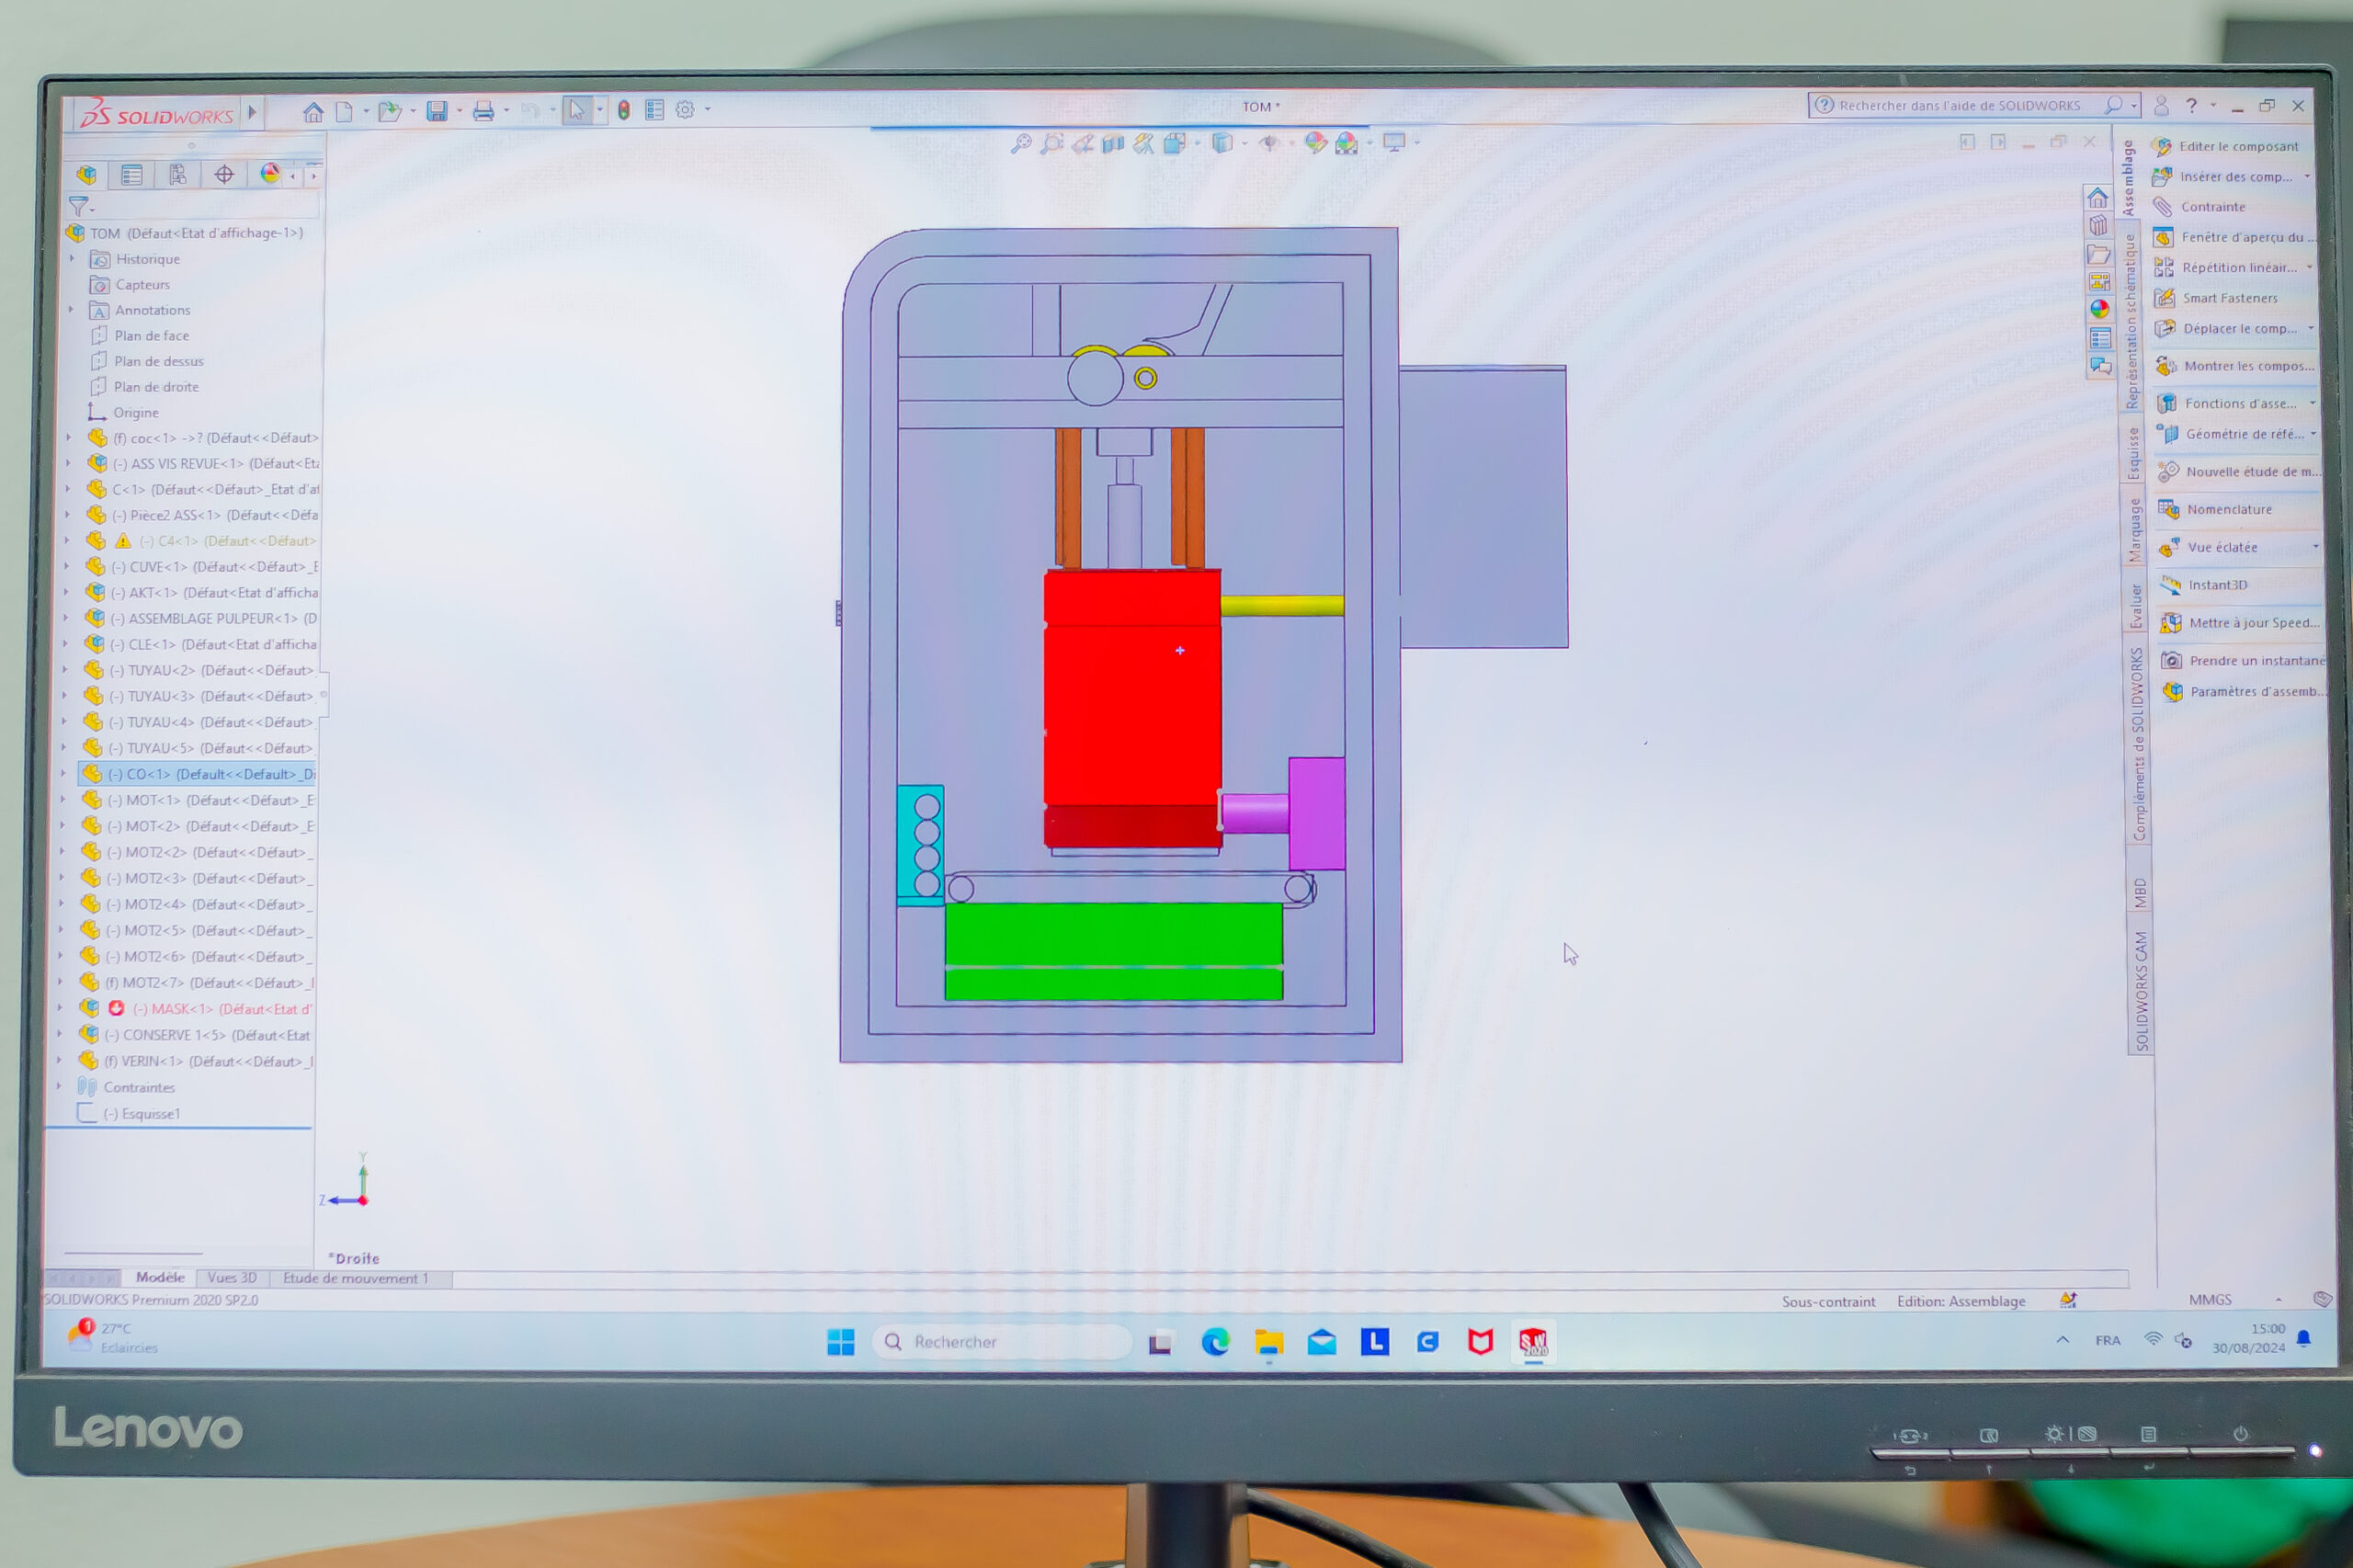Viewport: 2353px width, 1568px height.
Task: Open the Insérer des composants dropdown arrow
Action: [2307, 177]
